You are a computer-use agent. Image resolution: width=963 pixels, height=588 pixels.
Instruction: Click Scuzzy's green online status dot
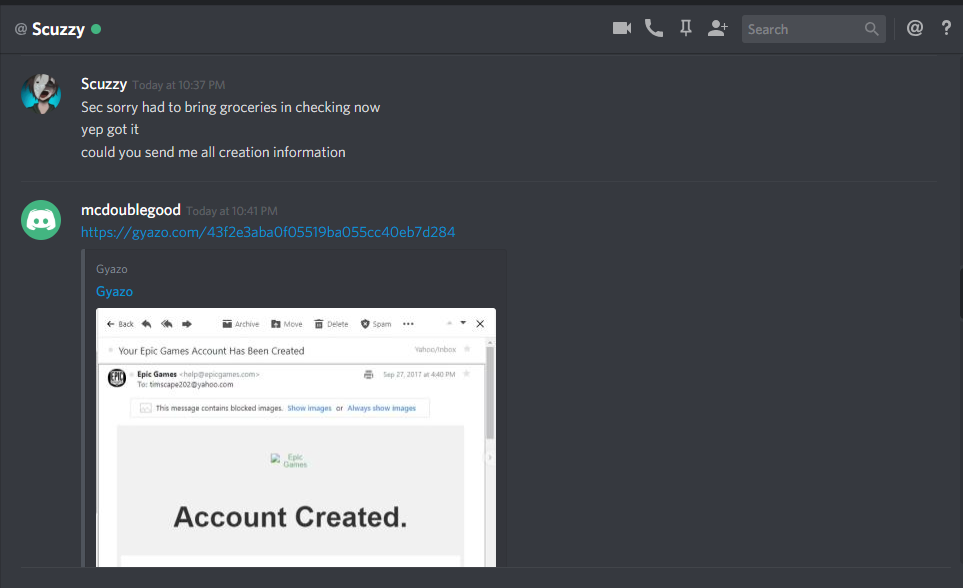pos(96,28)
